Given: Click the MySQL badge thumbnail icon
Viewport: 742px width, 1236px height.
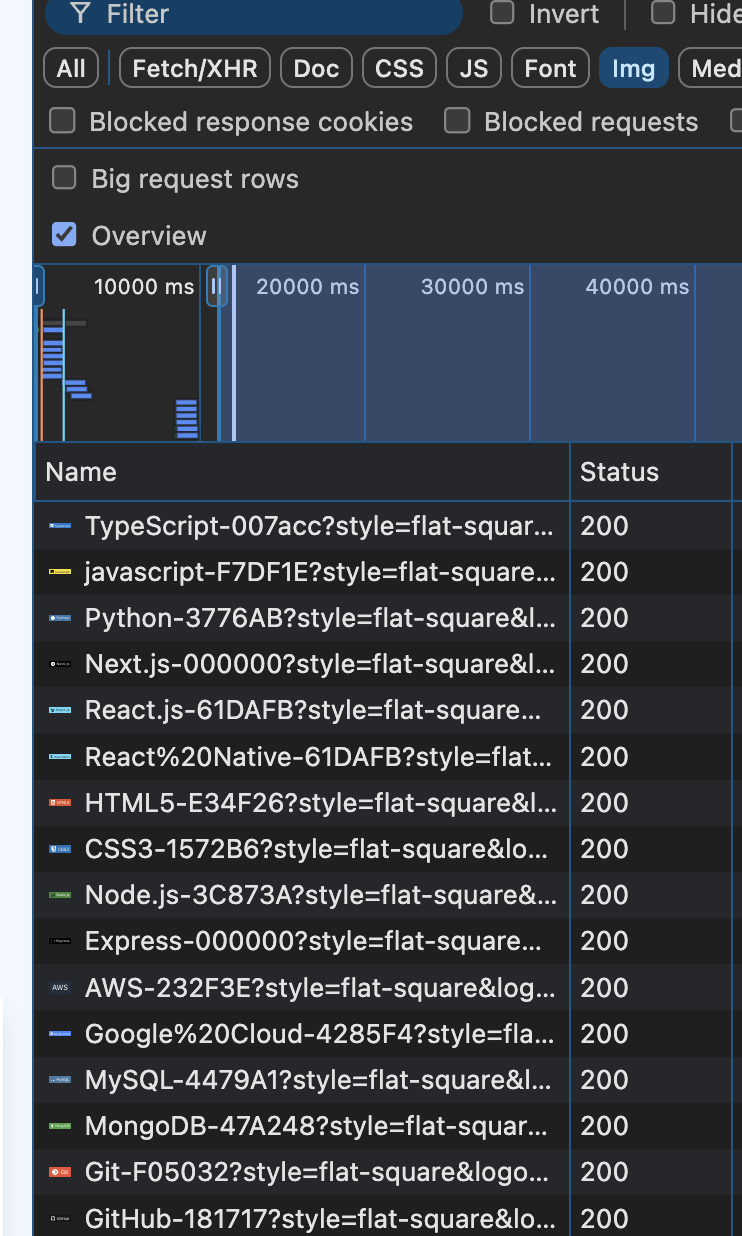Looking at the screenshot, I should pyautogui.click(x=60, y=1080).
